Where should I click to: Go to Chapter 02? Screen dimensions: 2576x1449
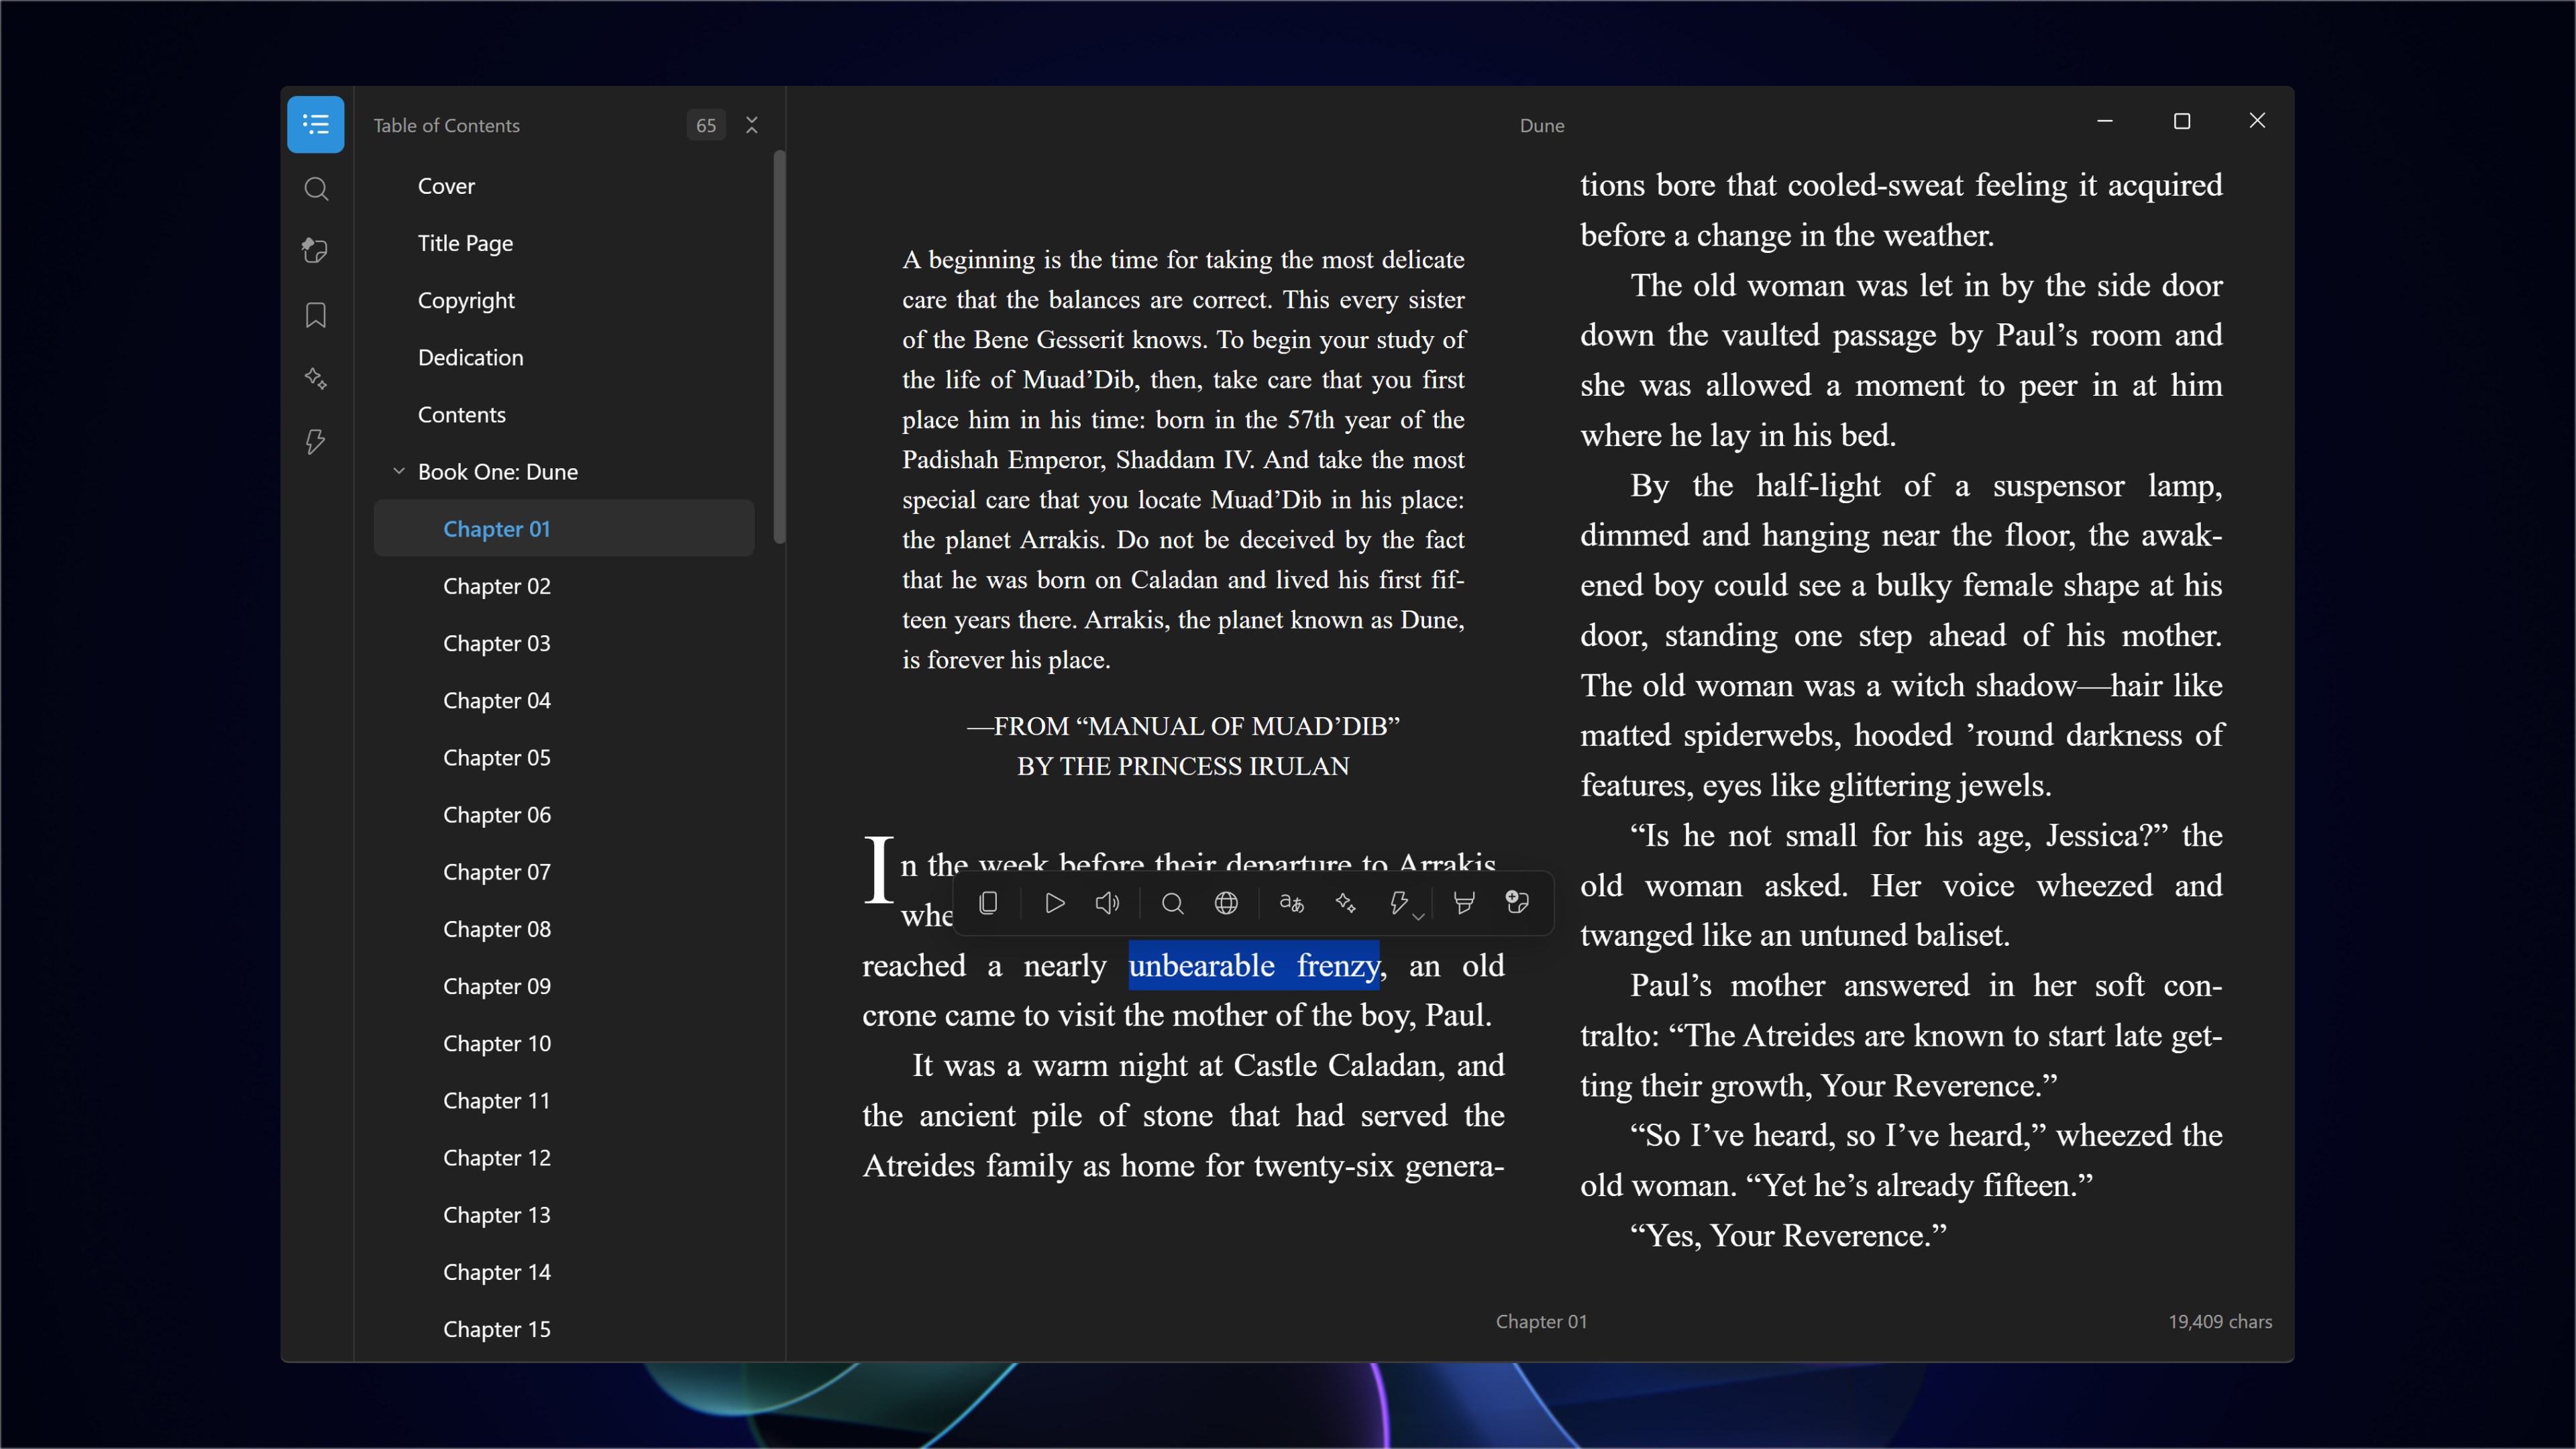click(x=564, y=586)
